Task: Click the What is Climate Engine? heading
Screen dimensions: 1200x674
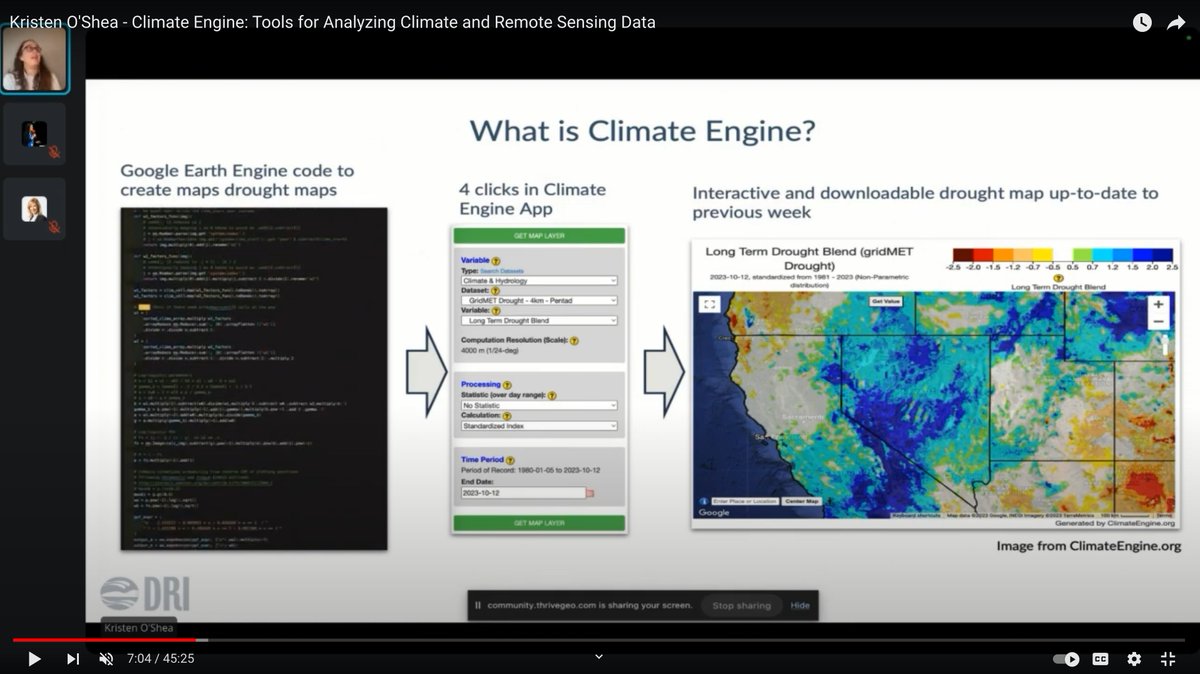Action: click(642, 131)
